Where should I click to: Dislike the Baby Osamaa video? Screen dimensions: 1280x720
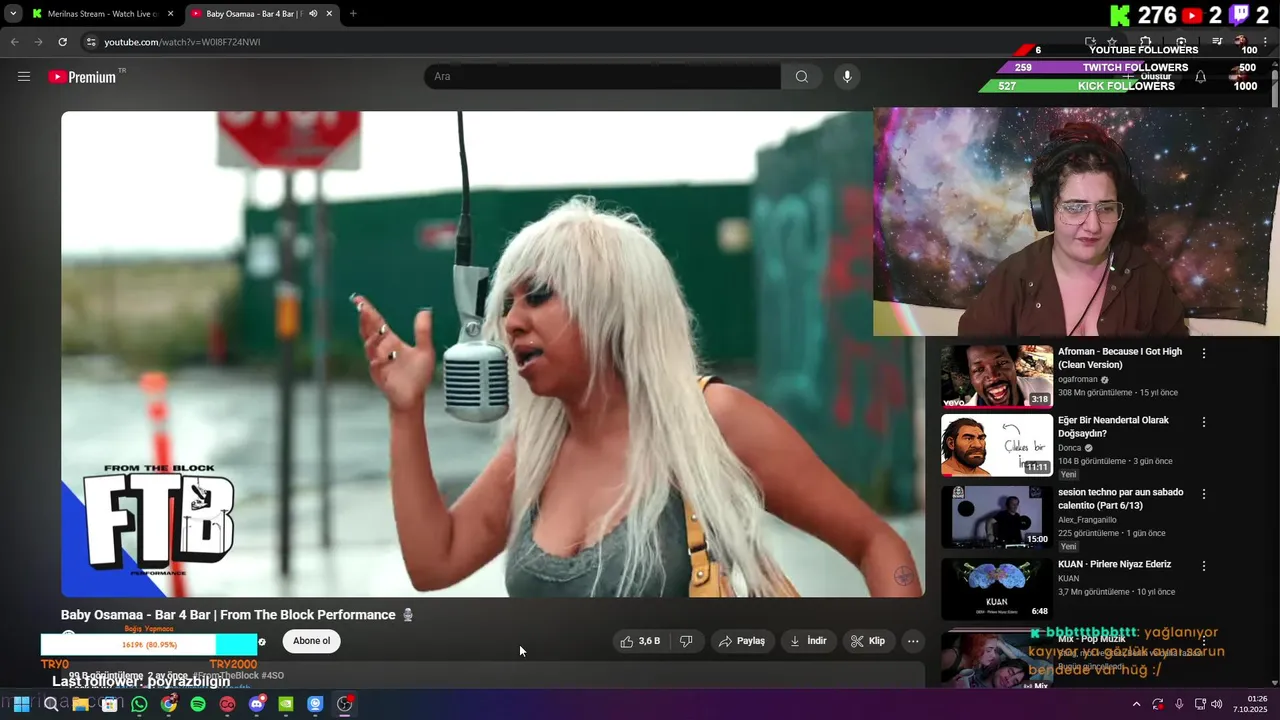[686, 641]
